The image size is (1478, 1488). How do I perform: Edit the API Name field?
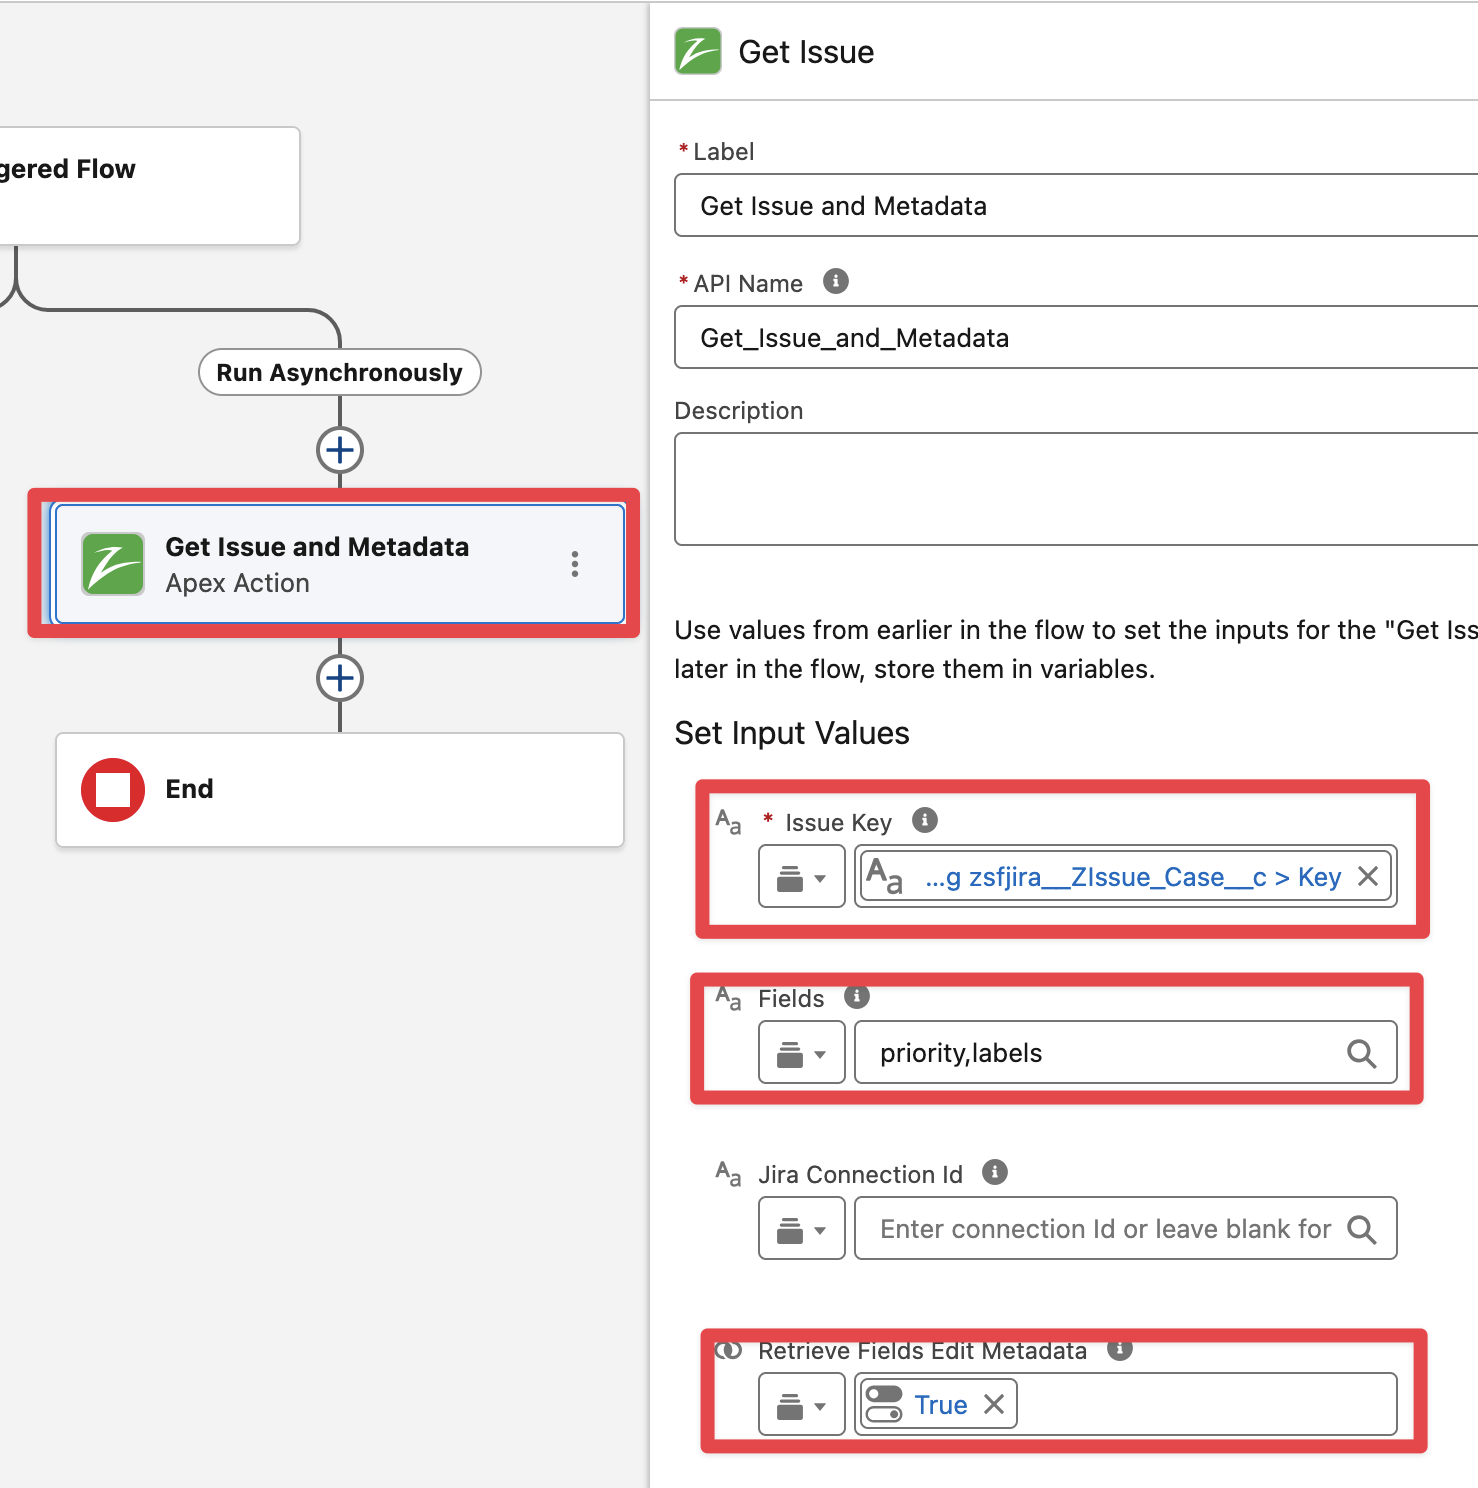[x=1076, y=337]
